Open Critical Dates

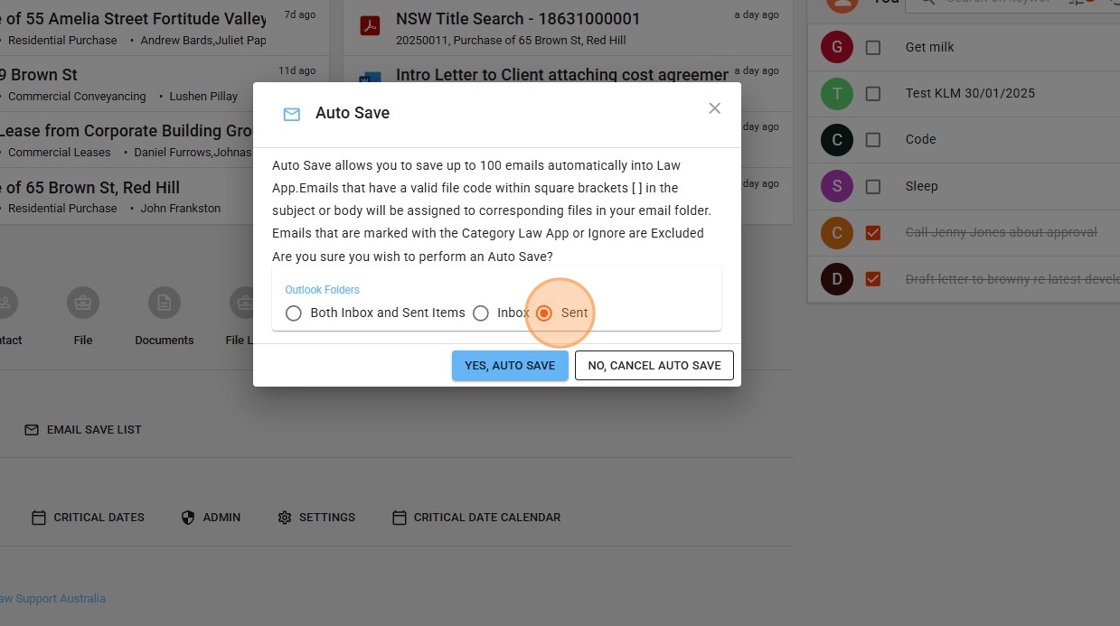click(88, 517)
